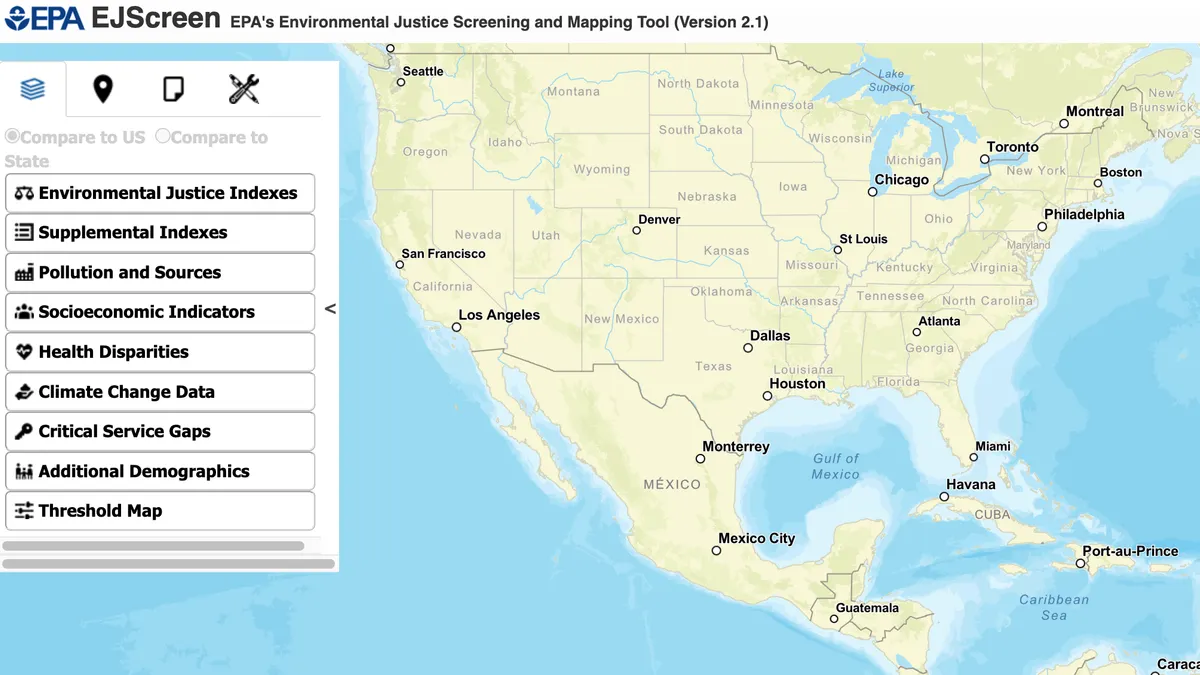
Task: Click the Mexico City marker
Action: click(716, 551)
